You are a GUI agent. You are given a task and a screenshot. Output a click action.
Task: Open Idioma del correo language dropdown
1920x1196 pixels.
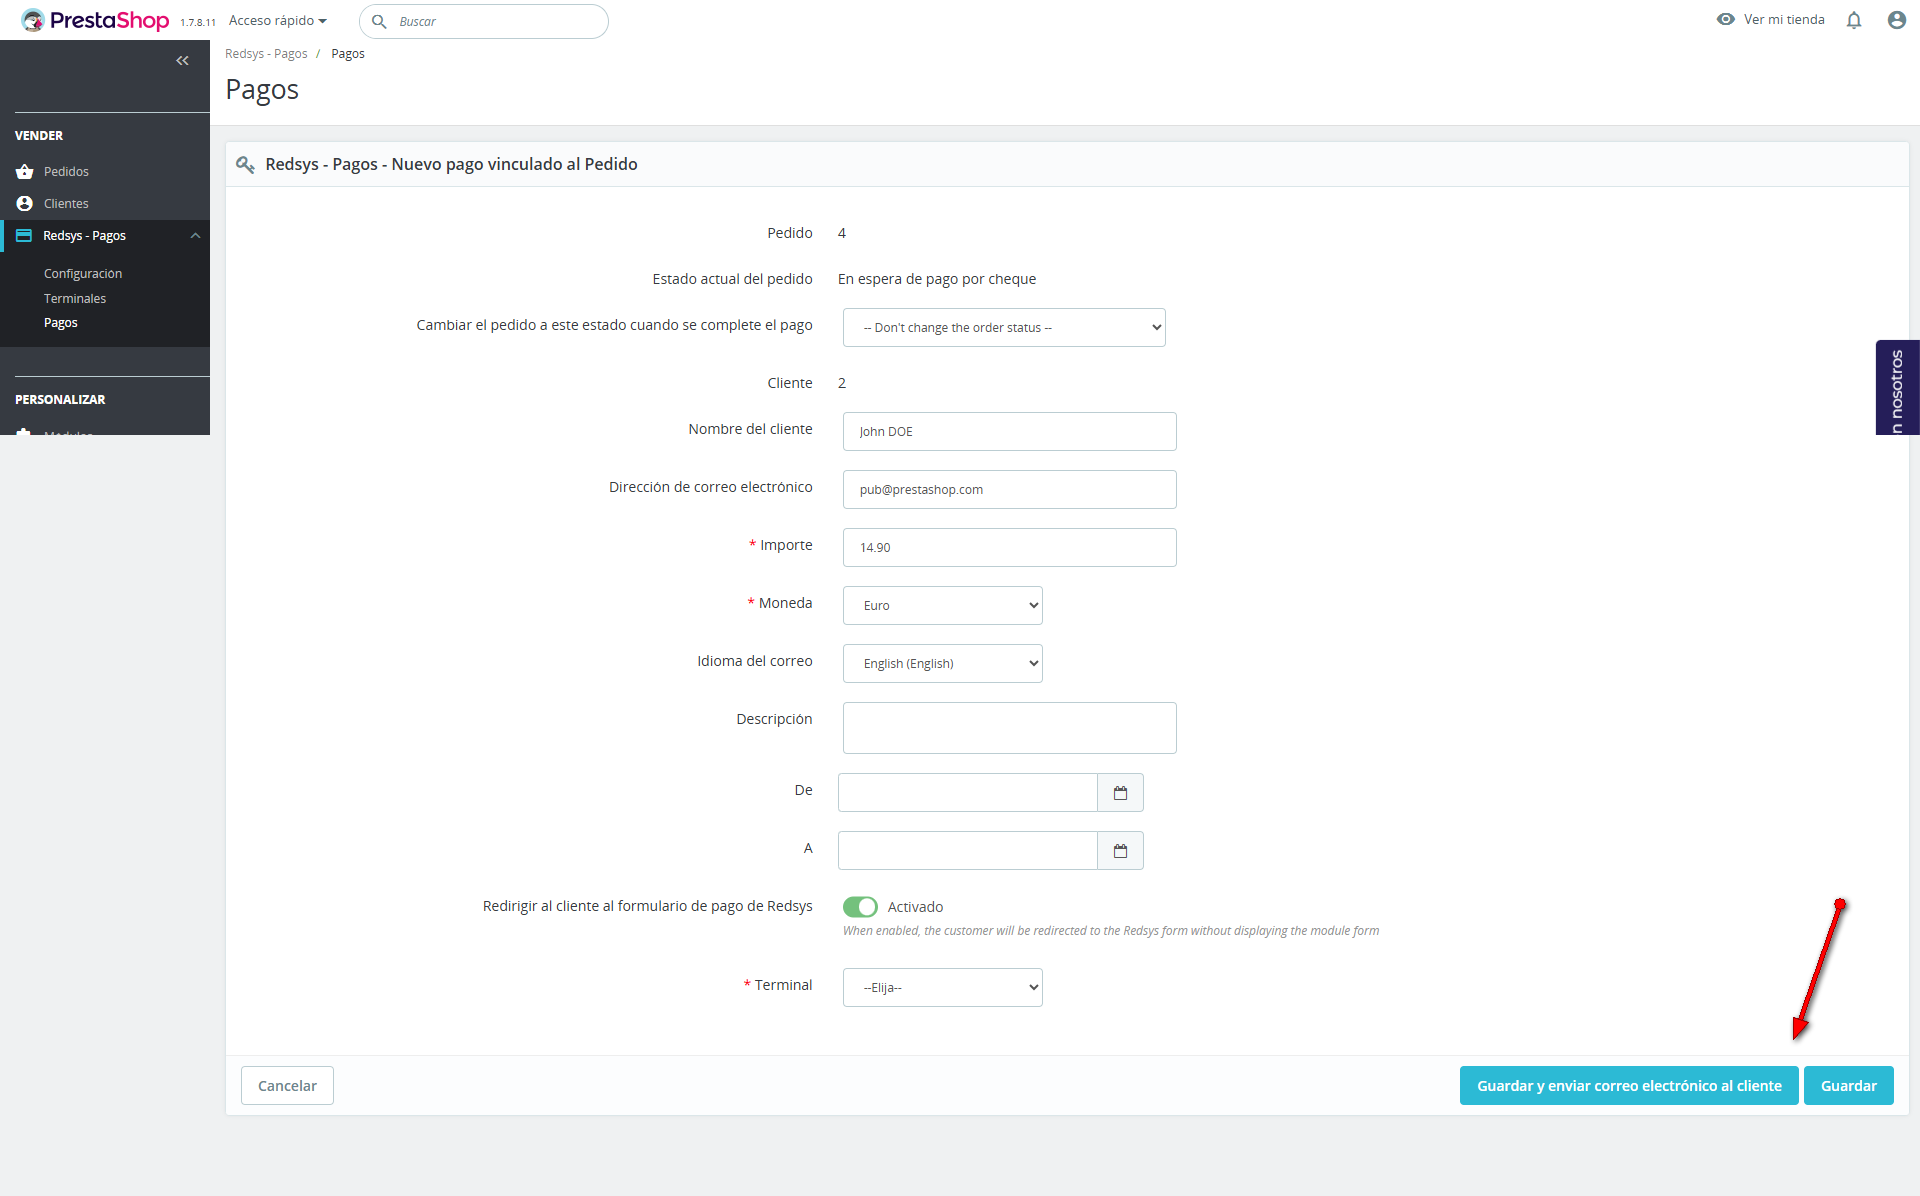(x=942, y=664)
